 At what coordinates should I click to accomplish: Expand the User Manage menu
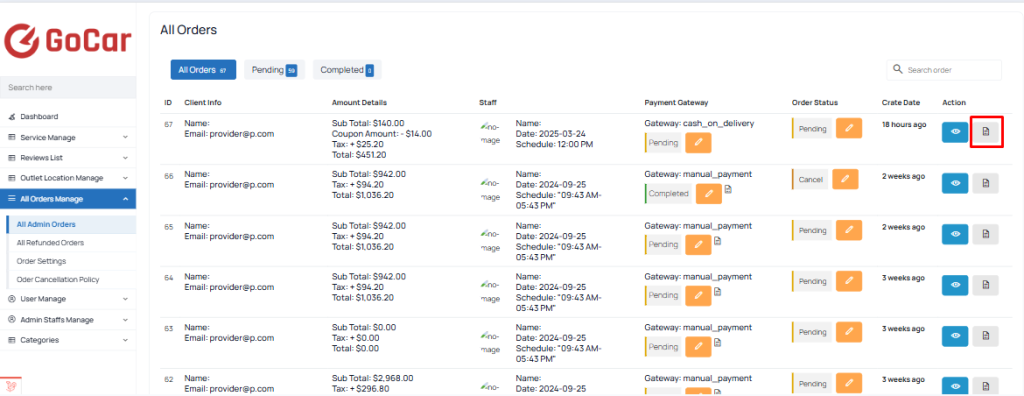pyautogui.click(x=68, y=299)
